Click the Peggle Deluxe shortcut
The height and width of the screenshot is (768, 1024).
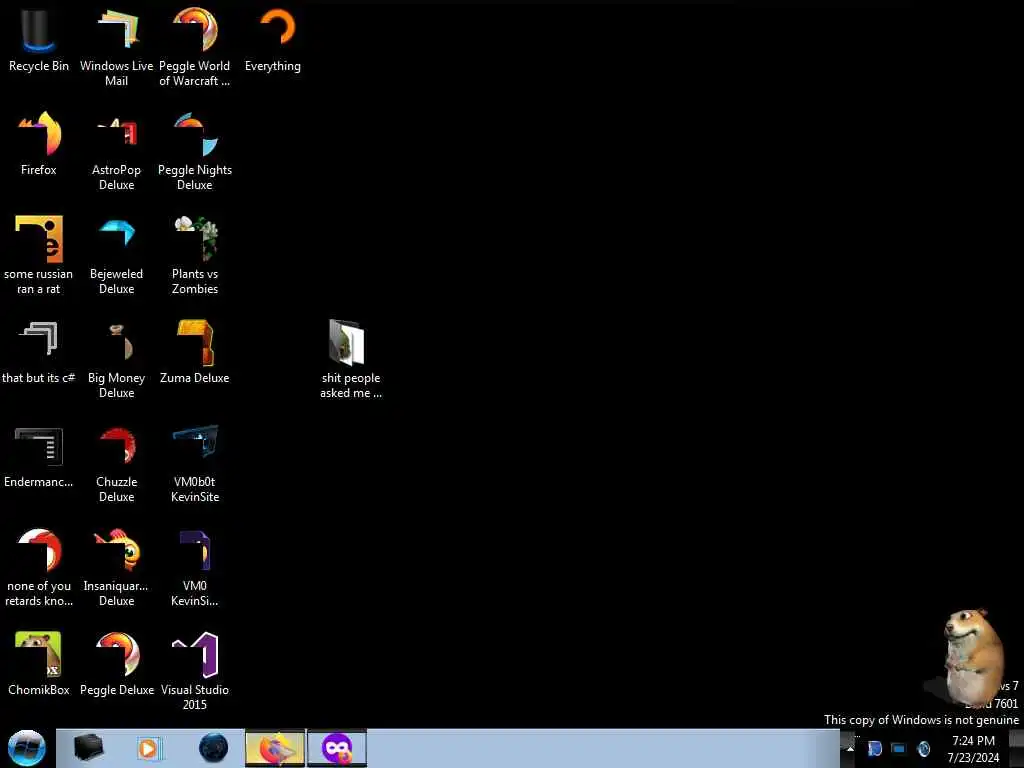point(117,664)
